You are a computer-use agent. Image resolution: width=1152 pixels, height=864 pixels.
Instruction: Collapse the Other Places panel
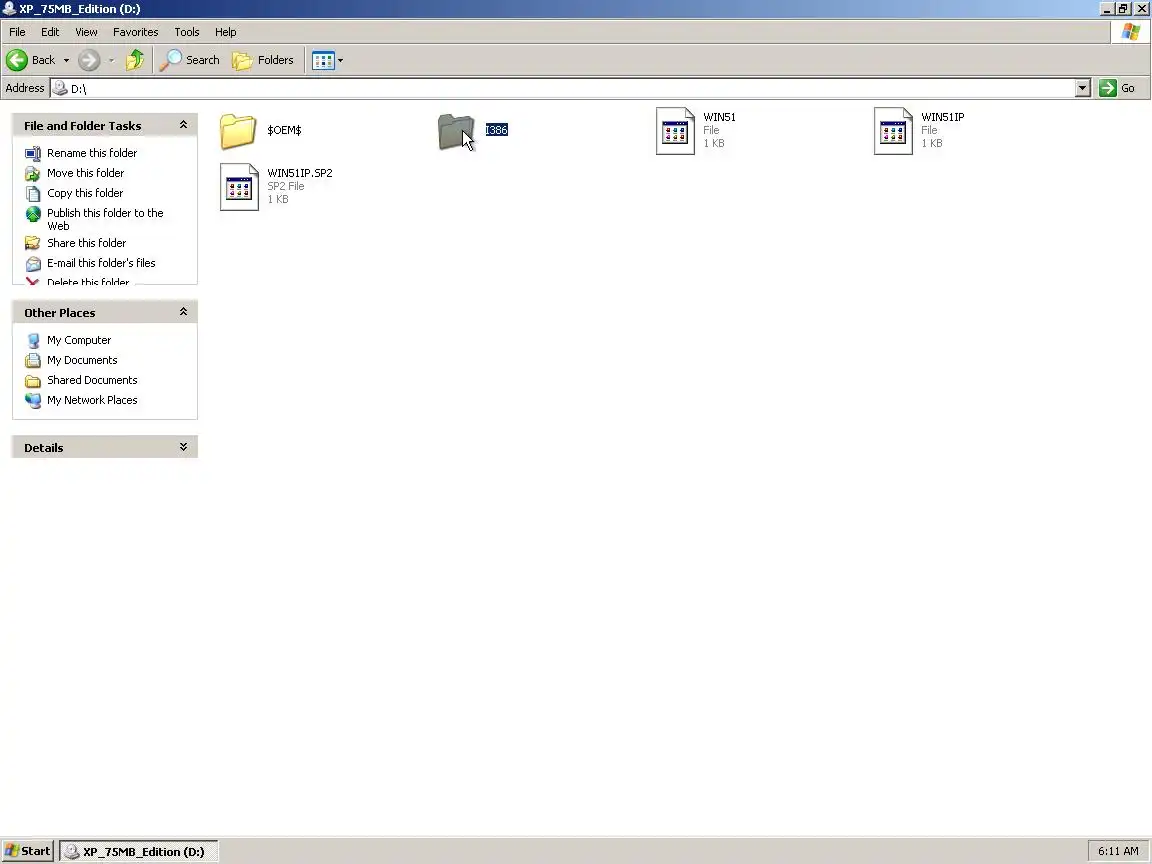coord(183,312)
